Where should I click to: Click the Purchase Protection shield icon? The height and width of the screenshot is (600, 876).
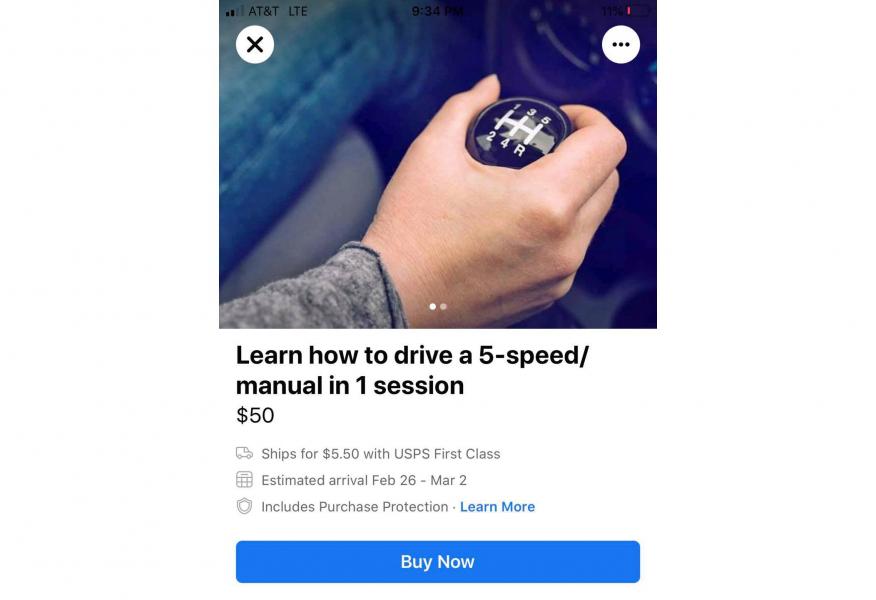(x=244, y=506)
